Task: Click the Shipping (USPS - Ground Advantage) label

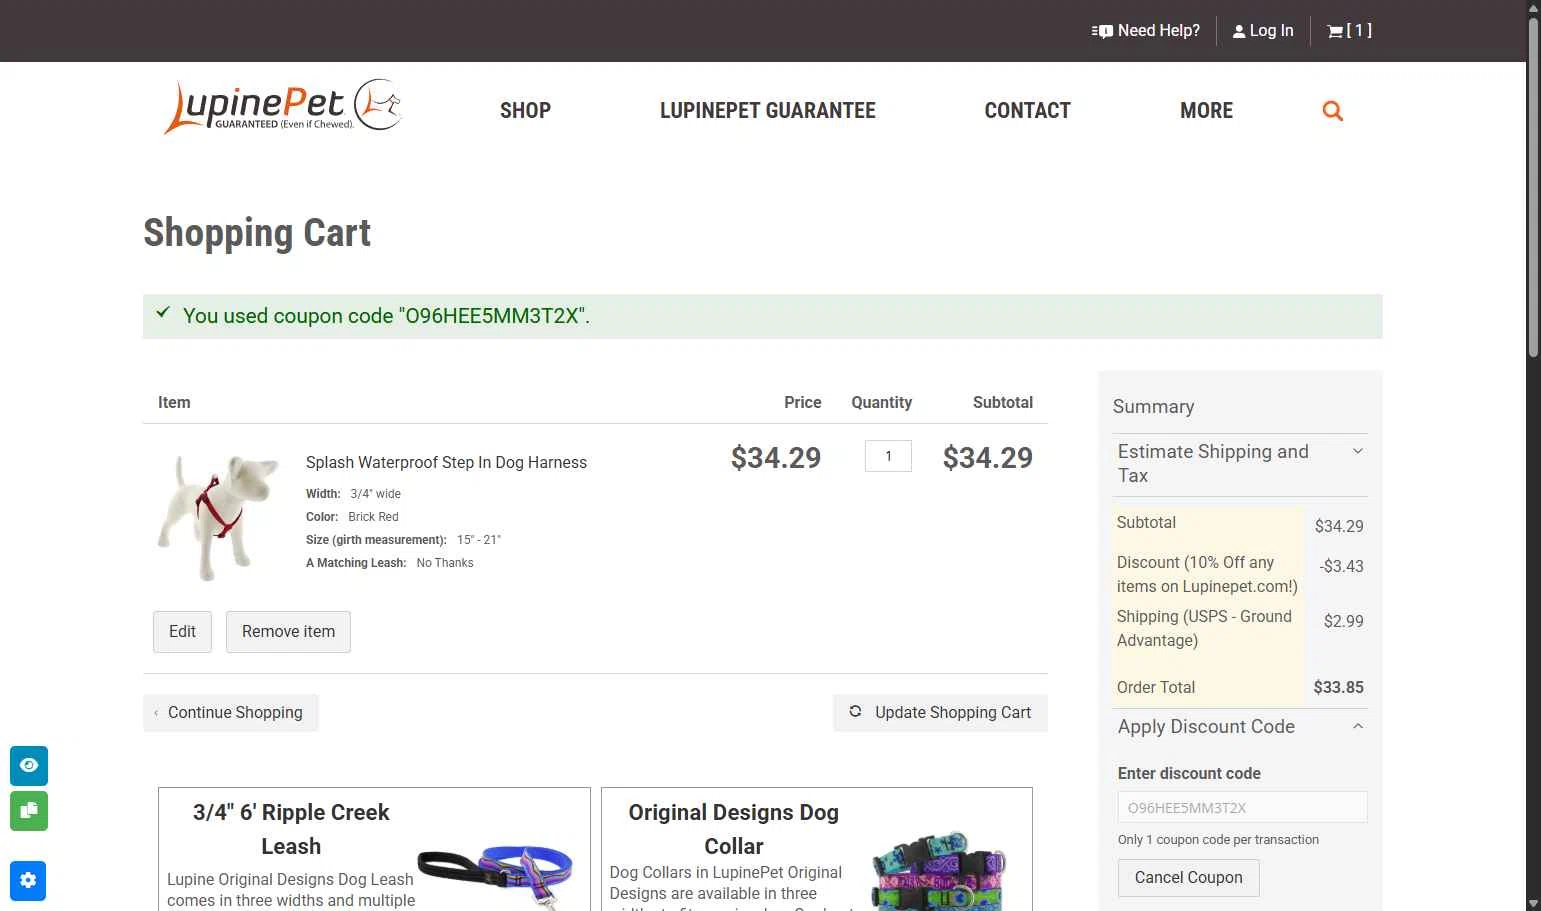Action: click(x=1204, y=628)
